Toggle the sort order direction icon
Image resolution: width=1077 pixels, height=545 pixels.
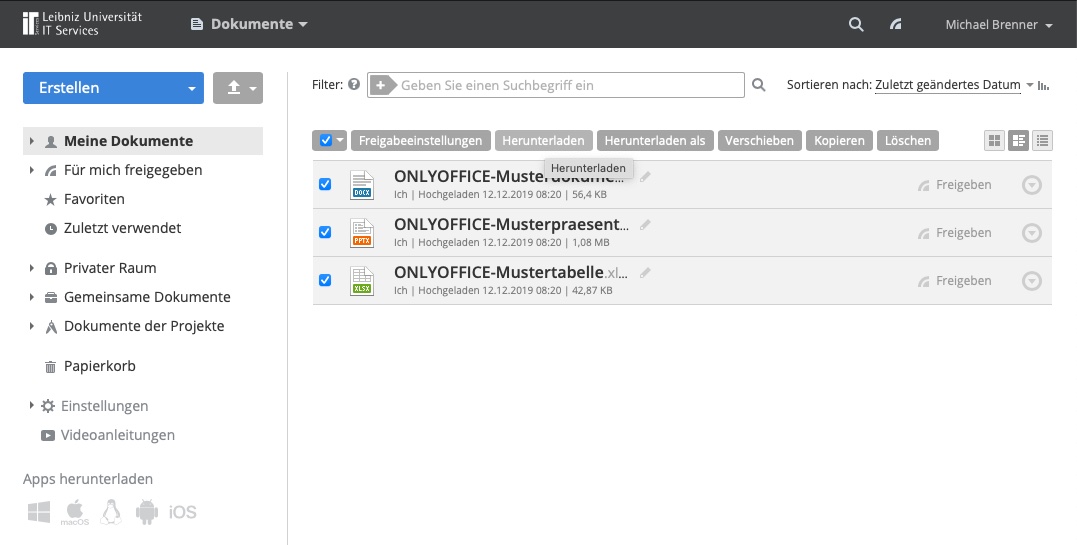[x=1044, y=85]
